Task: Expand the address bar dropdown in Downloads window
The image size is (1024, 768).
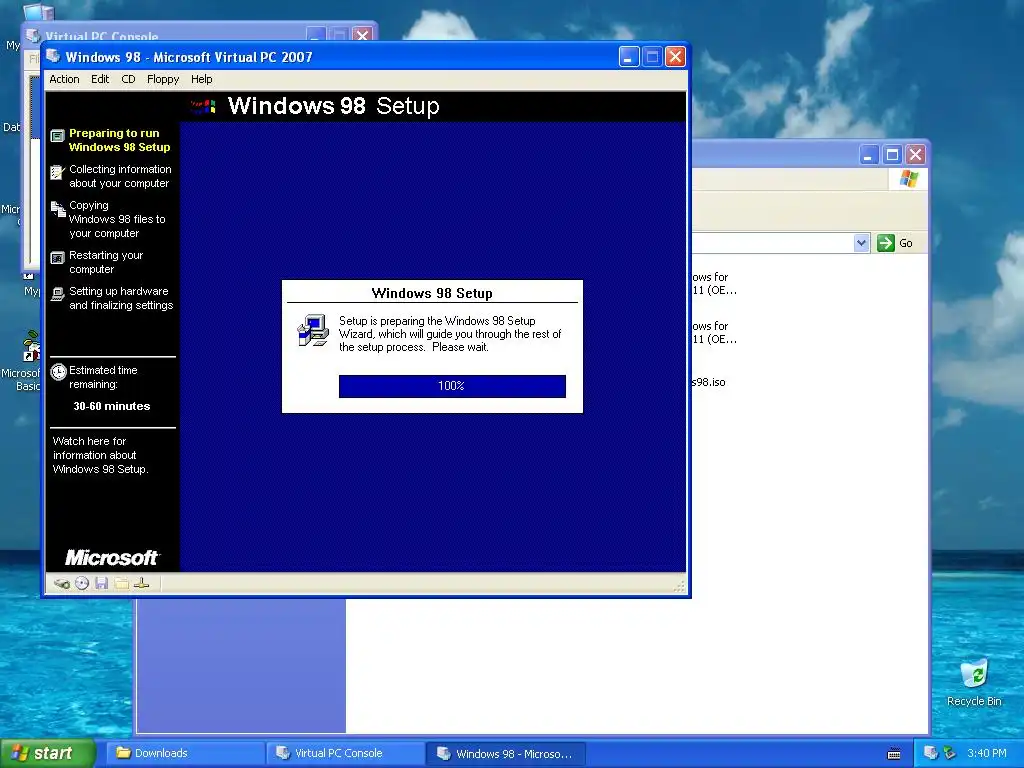Action: (x=861, y=243)
